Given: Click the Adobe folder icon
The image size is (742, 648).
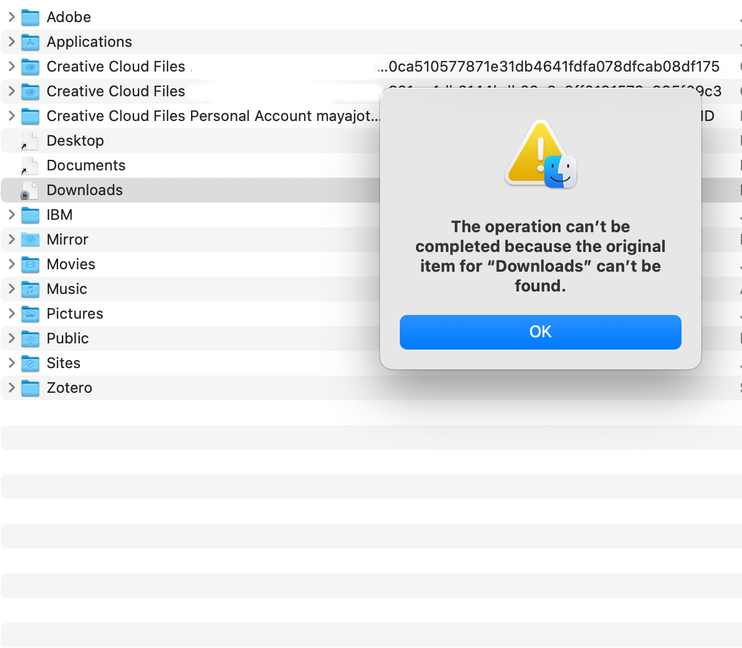Looking at the screenshot, I should click(x=30, y=17).
